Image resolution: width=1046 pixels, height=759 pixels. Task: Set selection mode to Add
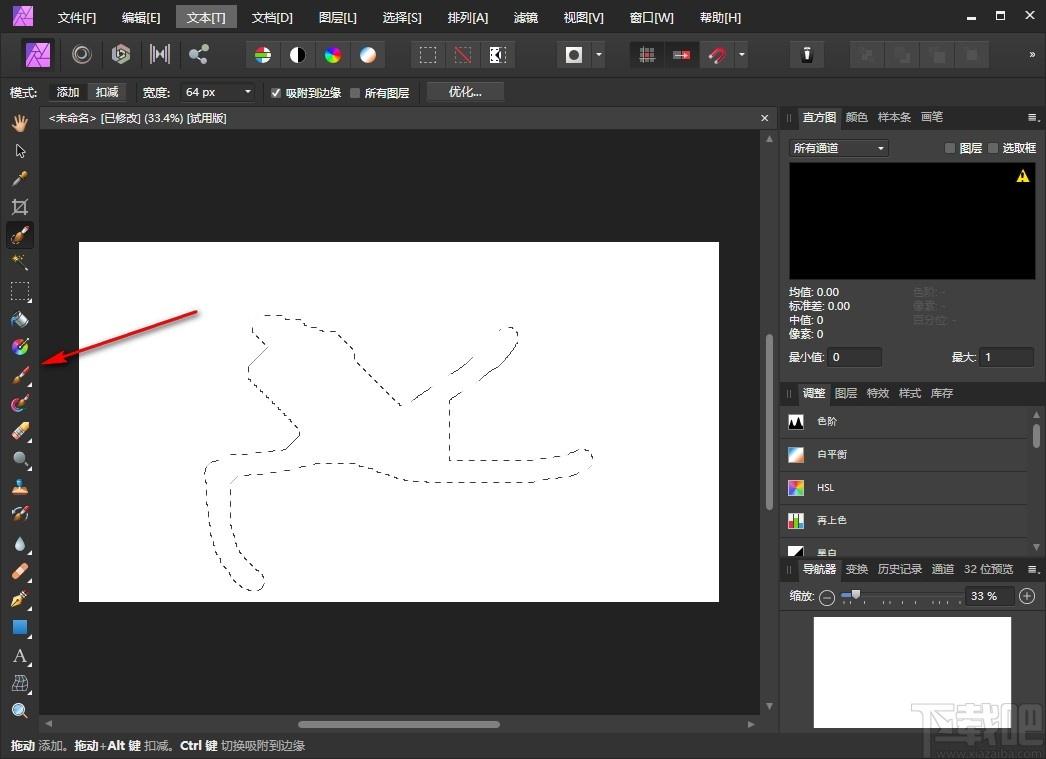[x=68, y=92]
